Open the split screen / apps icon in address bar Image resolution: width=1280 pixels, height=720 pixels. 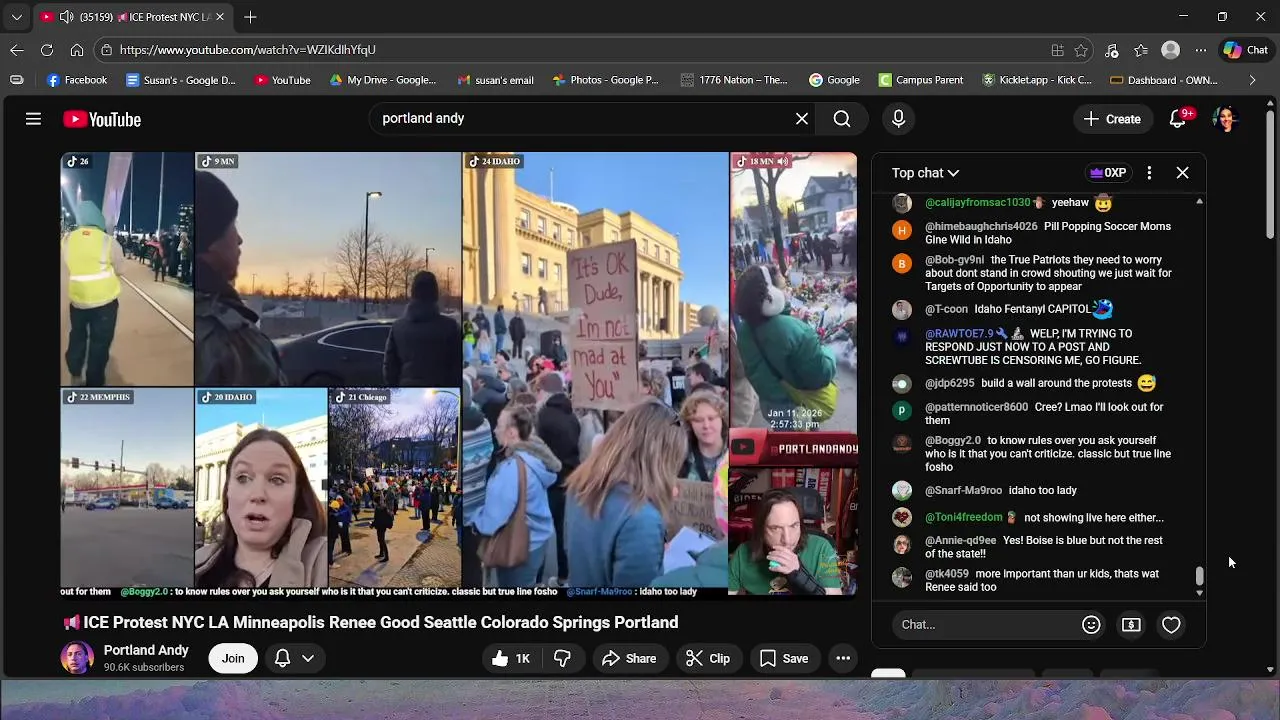pyautogui.click(x=1057, y=50)
